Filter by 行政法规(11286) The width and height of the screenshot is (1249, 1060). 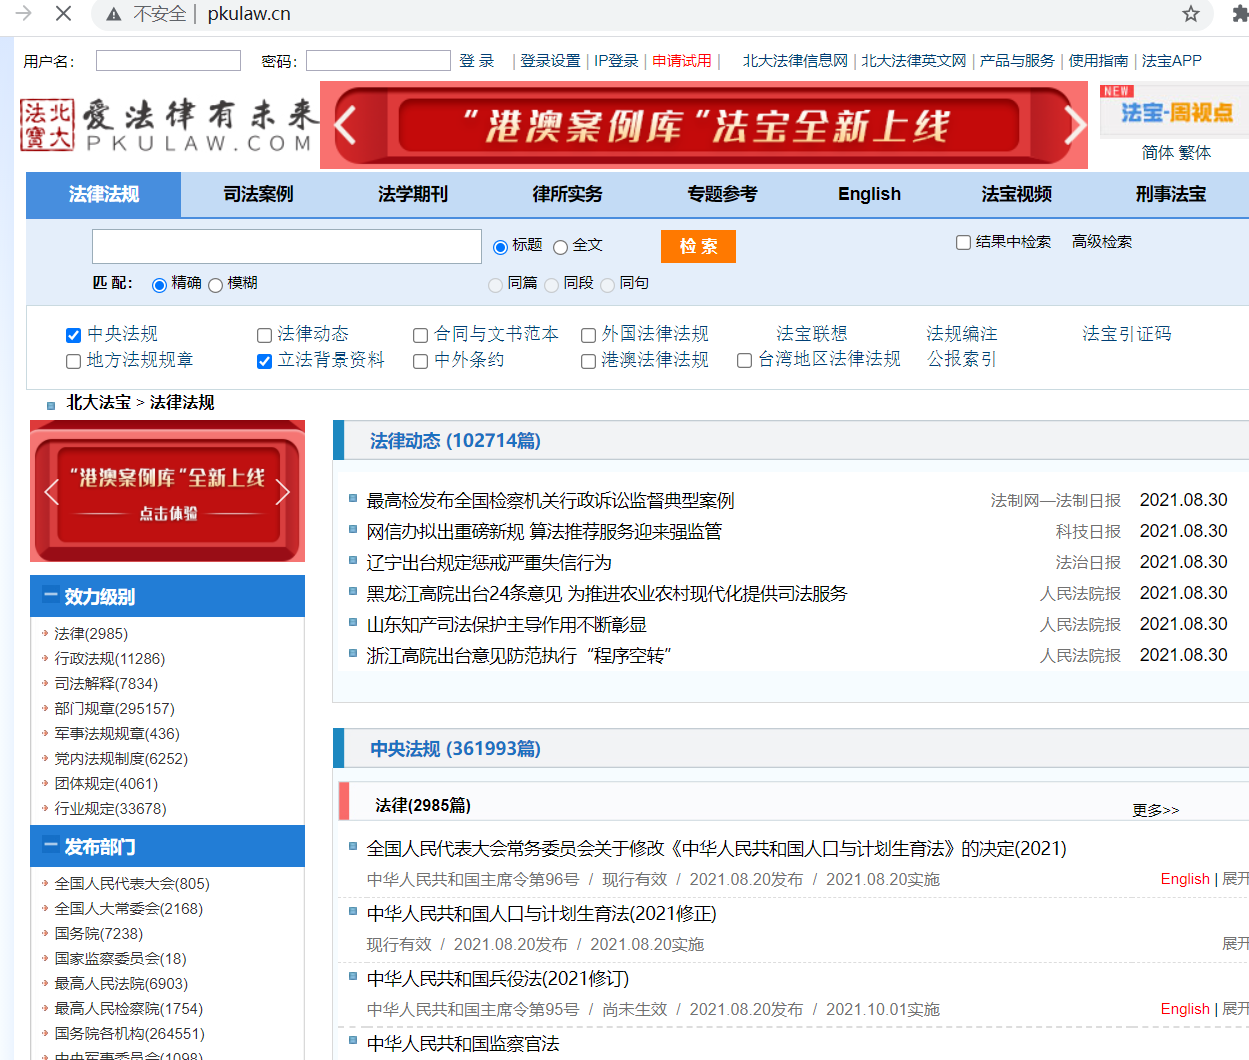click(110, 659)
